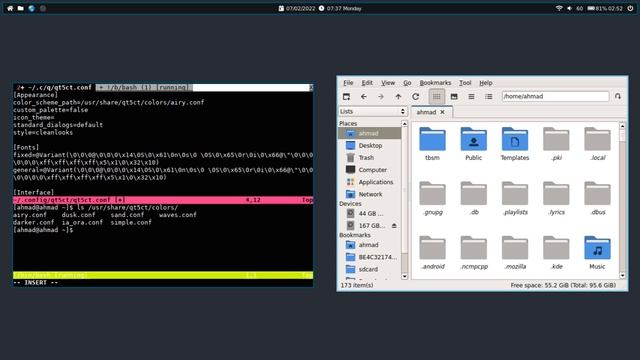Select the .android folder icon
Screen dimensions: 640x360
point(432,248)
